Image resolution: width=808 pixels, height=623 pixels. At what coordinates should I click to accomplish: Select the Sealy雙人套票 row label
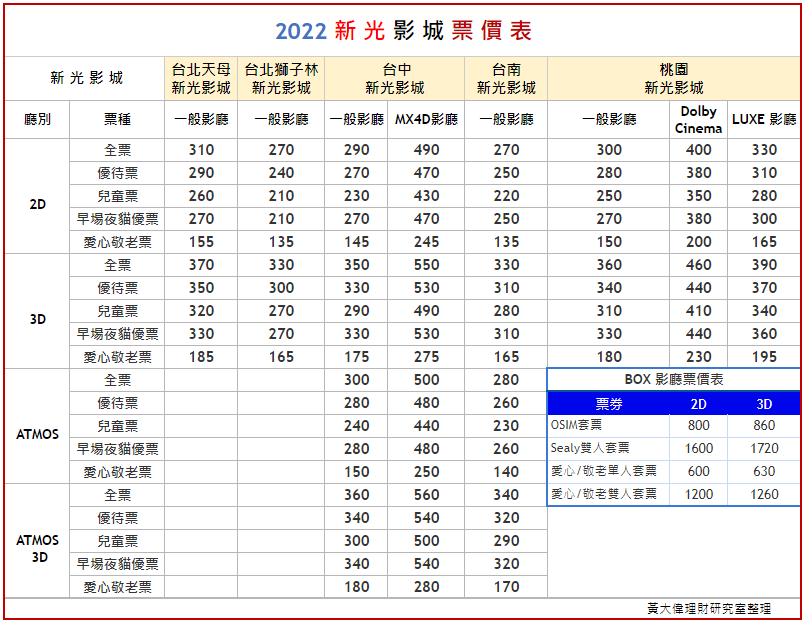tap(590, 448)
